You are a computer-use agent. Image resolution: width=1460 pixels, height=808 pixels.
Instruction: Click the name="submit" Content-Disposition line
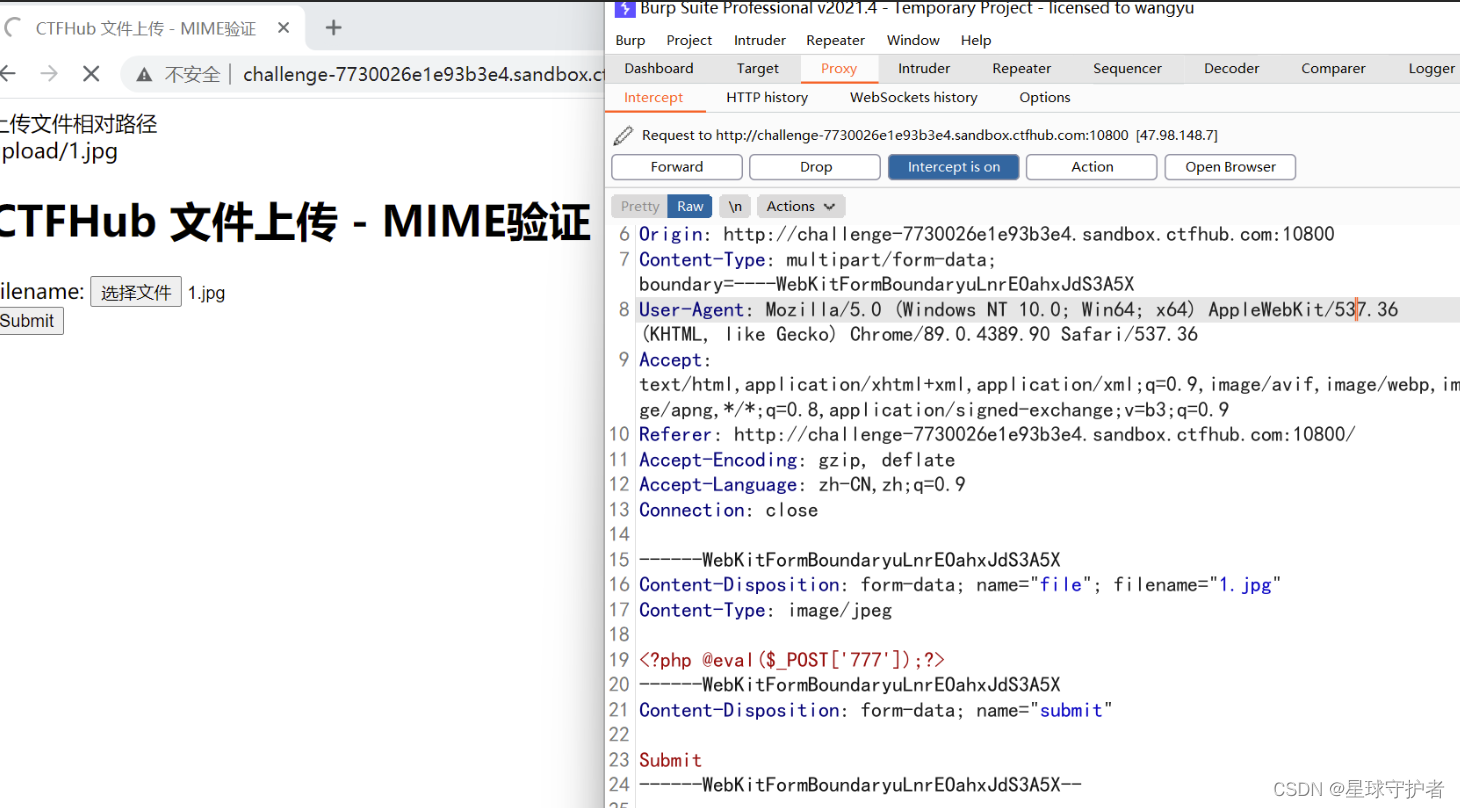click(875, 710)
